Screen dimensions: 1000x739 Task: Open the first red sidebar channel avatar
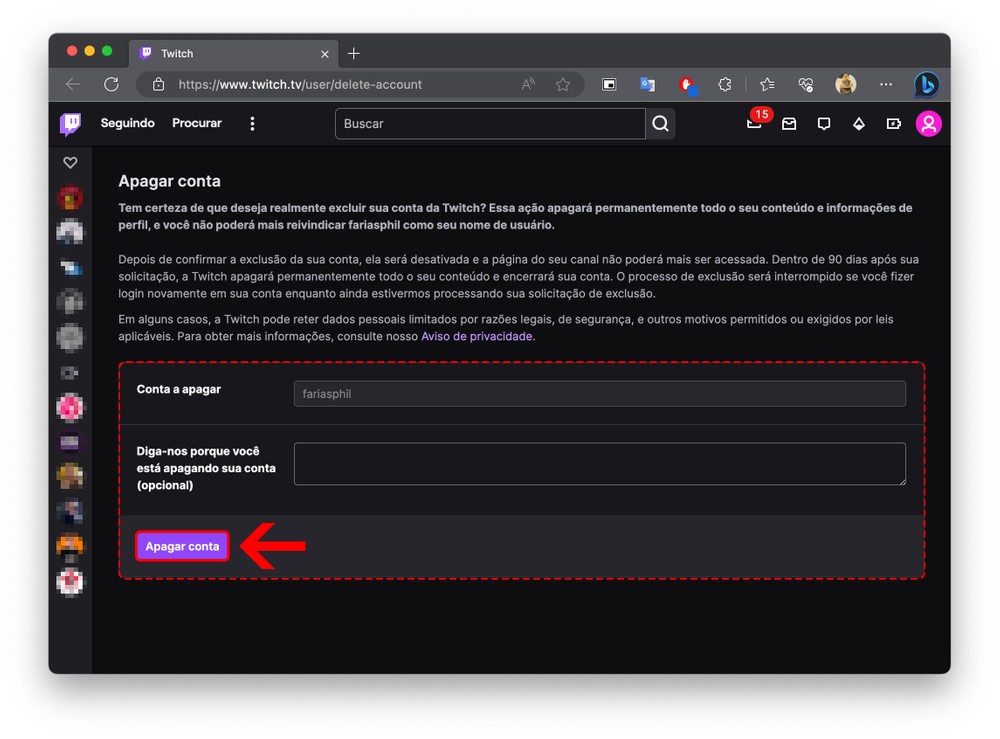[70, 198]
